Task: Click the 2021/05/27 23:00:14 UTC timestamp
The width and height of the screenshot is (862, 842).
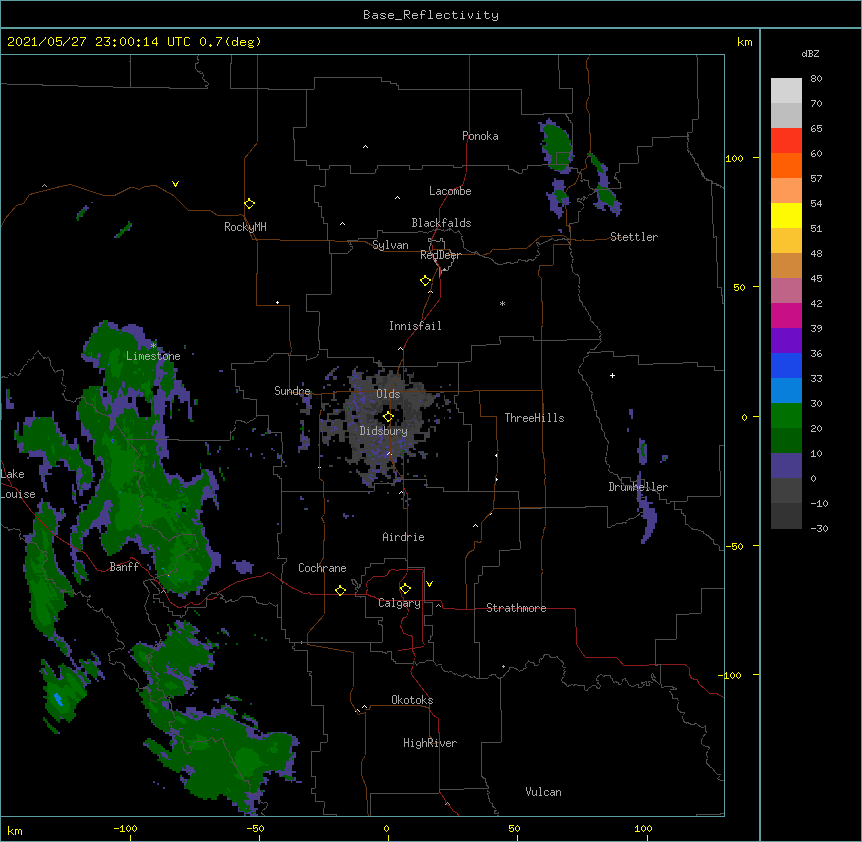Action: [99, 42]
